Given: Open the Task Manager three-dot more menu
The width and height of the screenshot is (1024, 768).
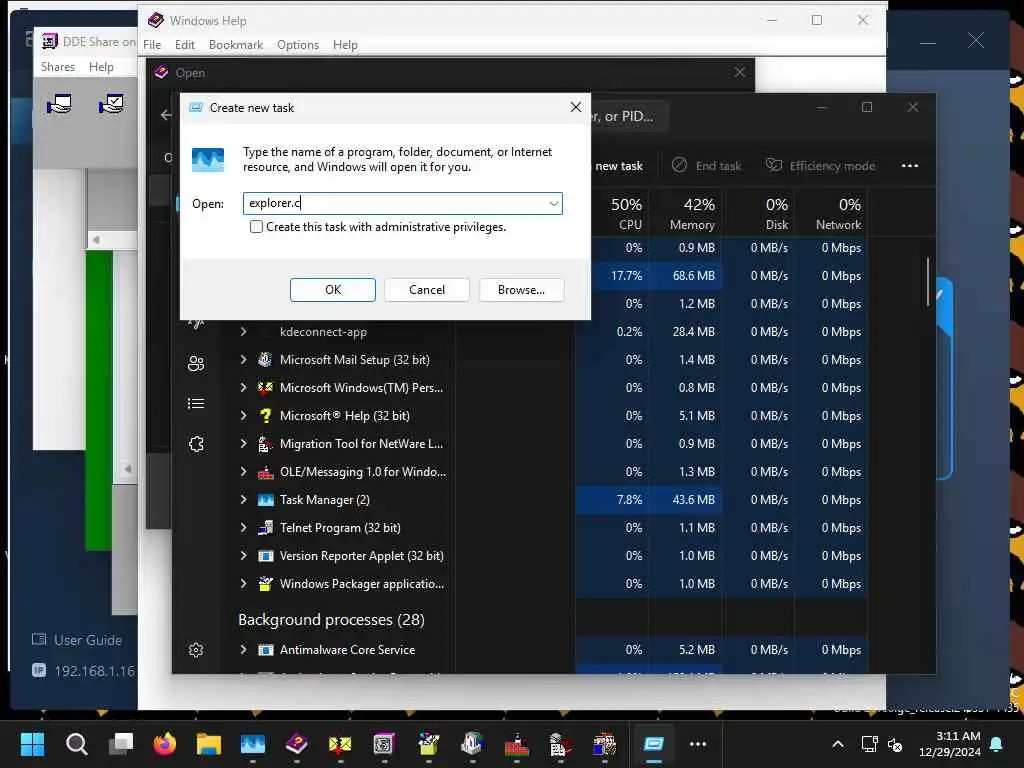Looking at the screenshot, I should click(x=910, y=166).
